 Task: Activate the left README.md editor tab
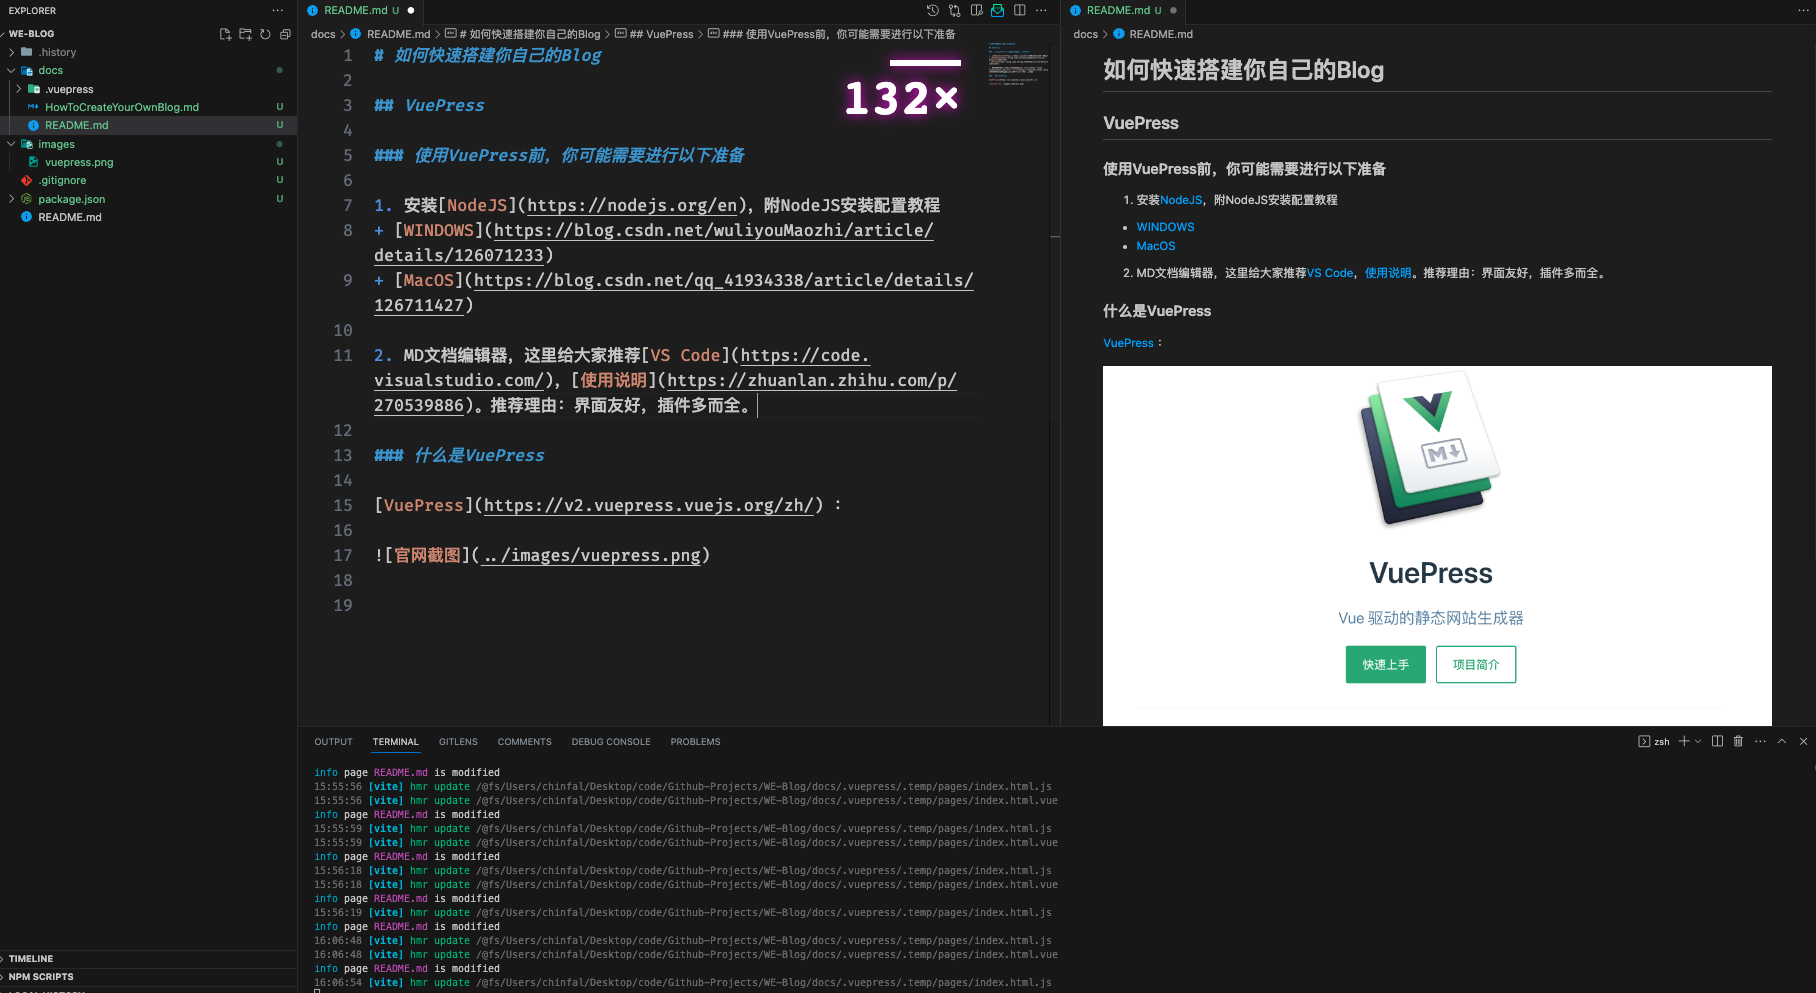[360, 10]
